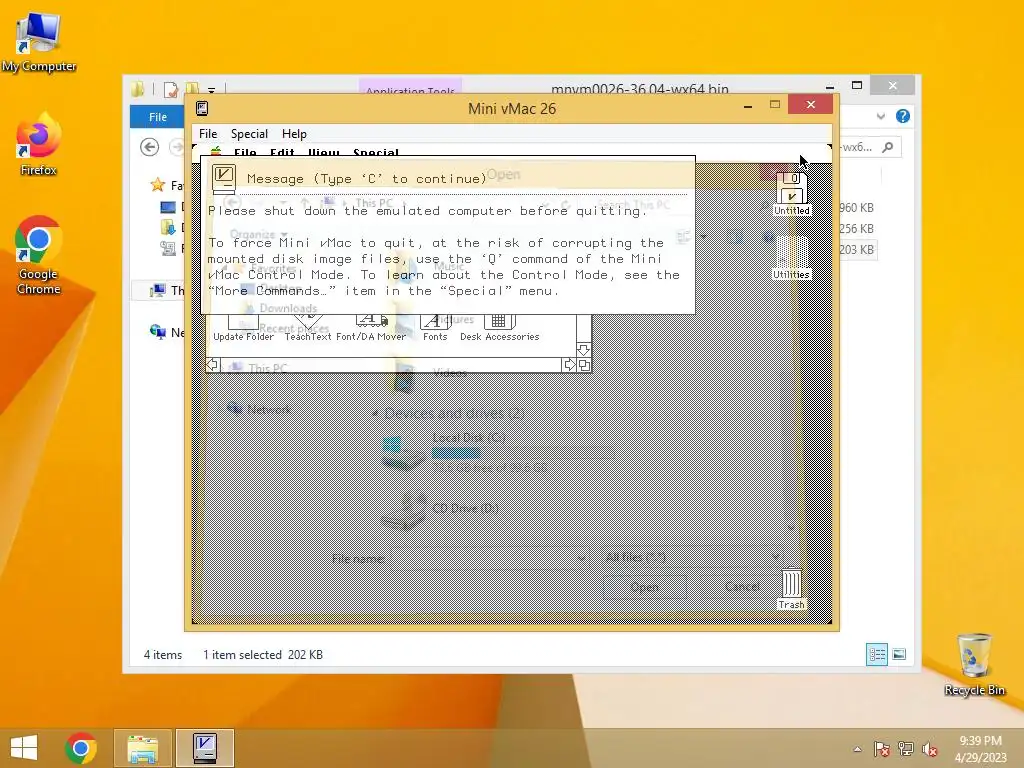Open My Computer desktop icon

point(39,42)
